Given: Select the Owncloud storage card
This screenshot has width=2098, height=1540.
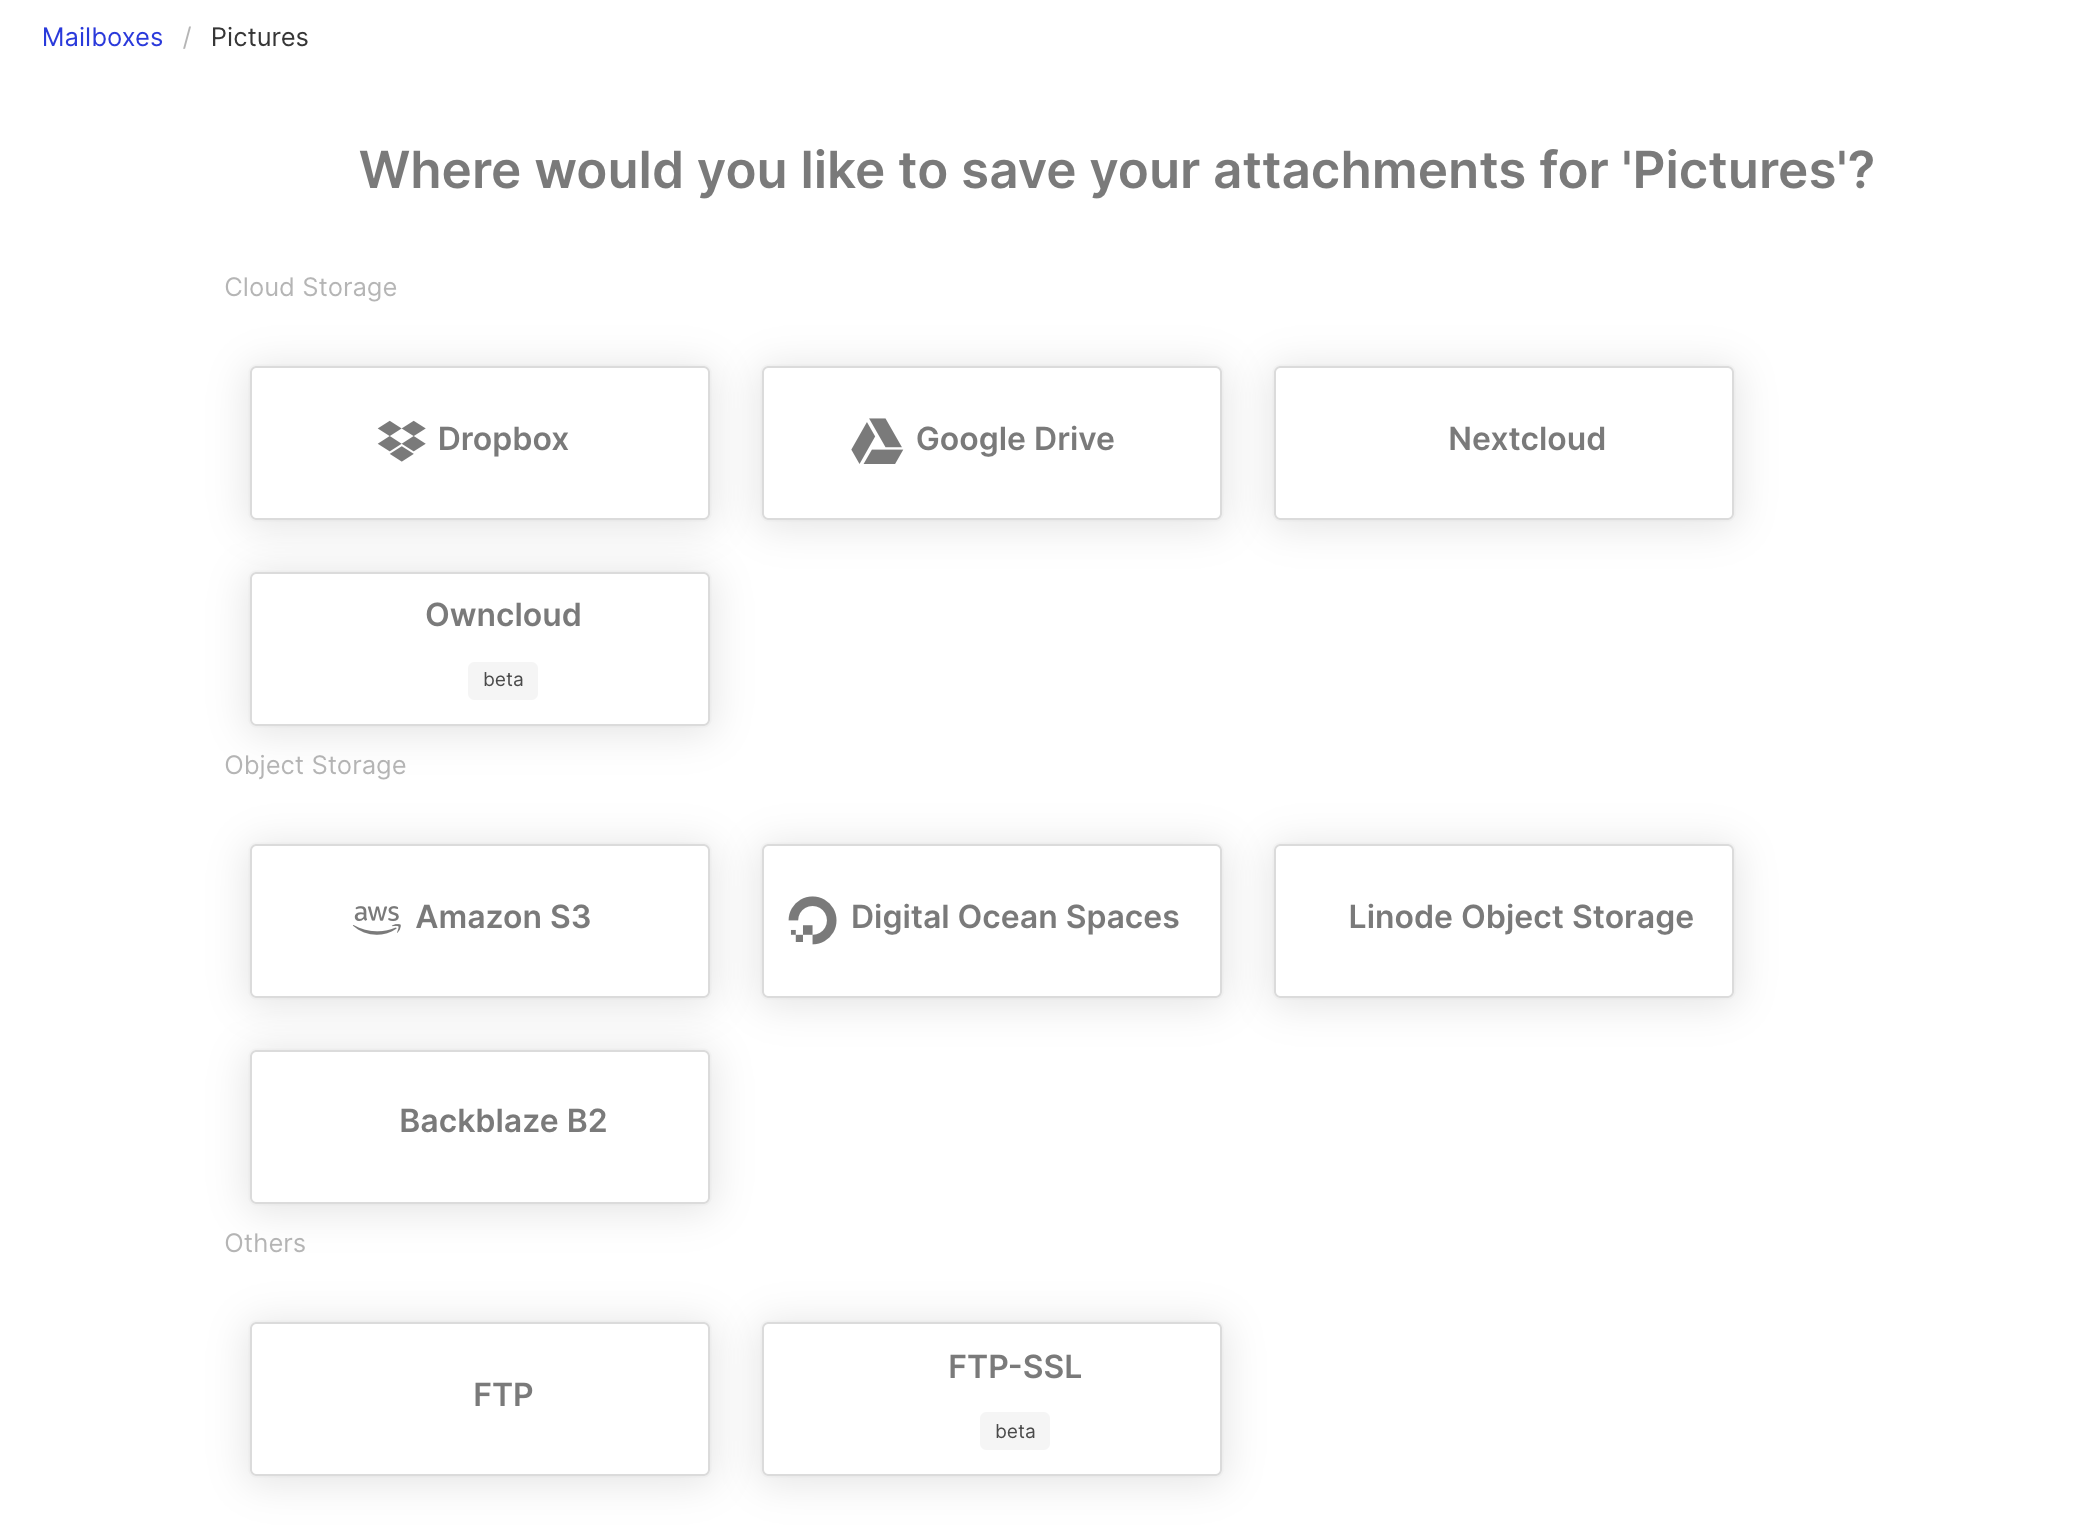Looking at the screenshot, I should coord(480,649).
